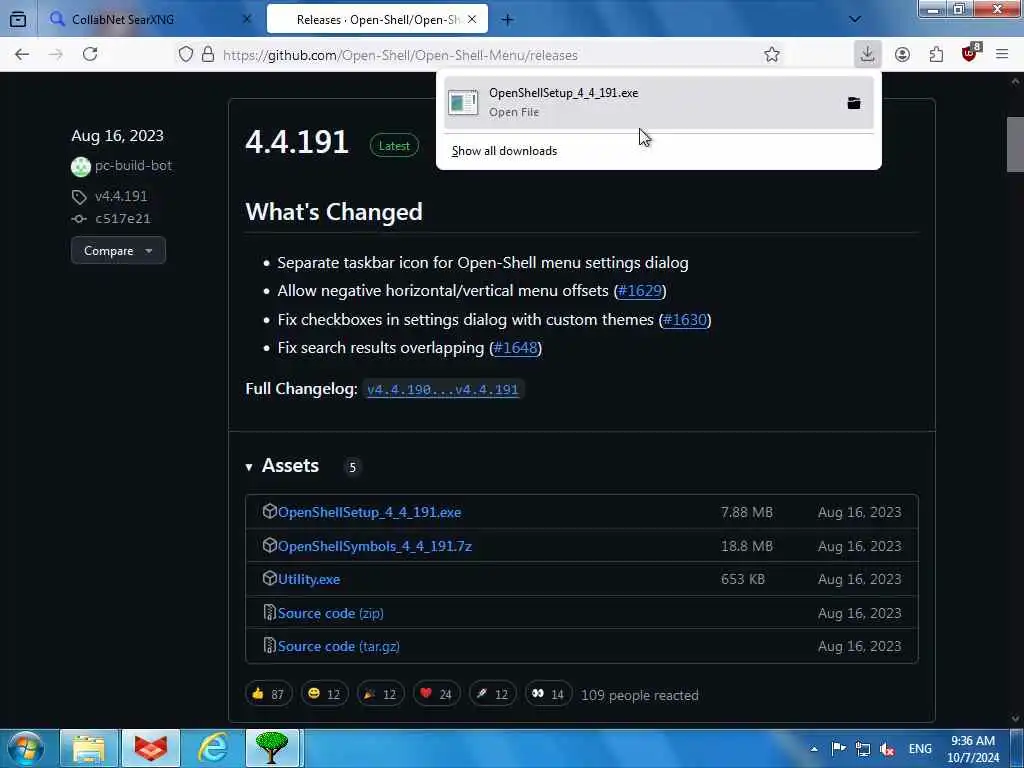Open the v4.4.190...v4.4.191 changelog link
Screen dimensions: 1024x768
pos(443,390)
